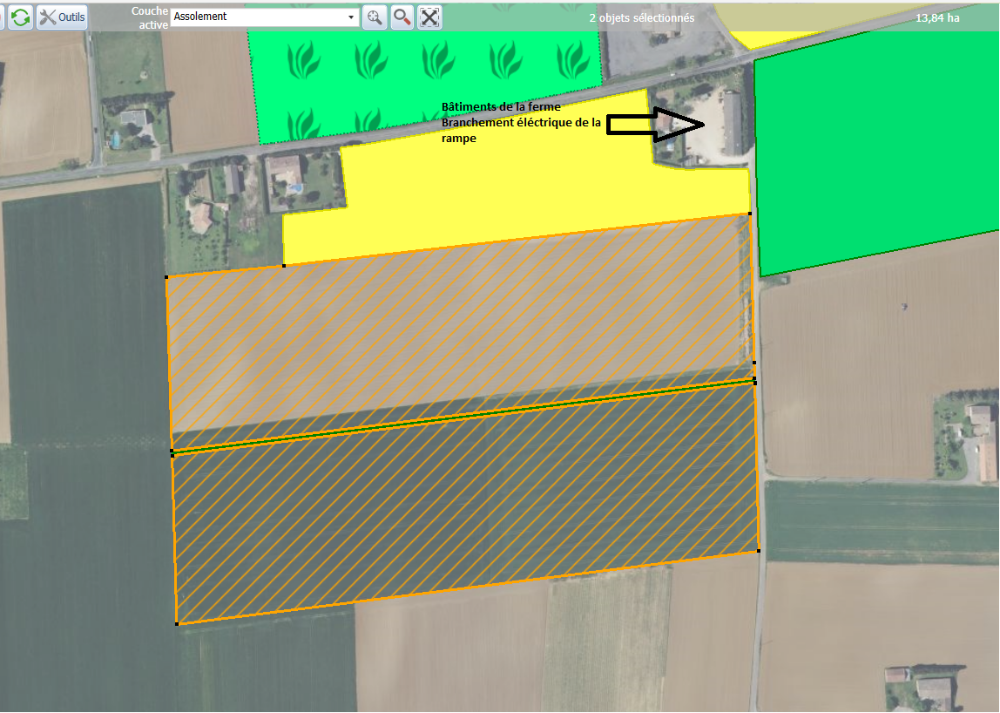Click the zoom to full extent icon
Image resolution: width=1000 pixels, height=713 pixels.
[x=430, y=17]
